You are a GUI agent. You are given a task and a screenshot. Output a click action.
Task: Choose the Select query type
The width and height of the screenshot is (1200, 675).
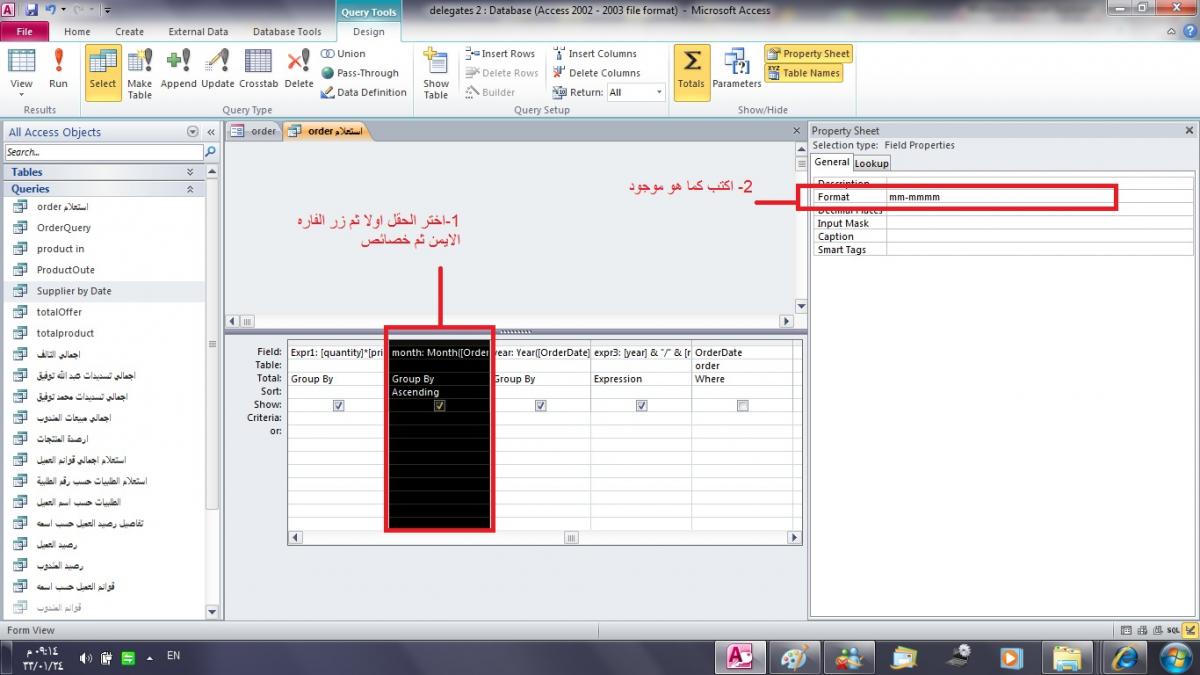102,72
